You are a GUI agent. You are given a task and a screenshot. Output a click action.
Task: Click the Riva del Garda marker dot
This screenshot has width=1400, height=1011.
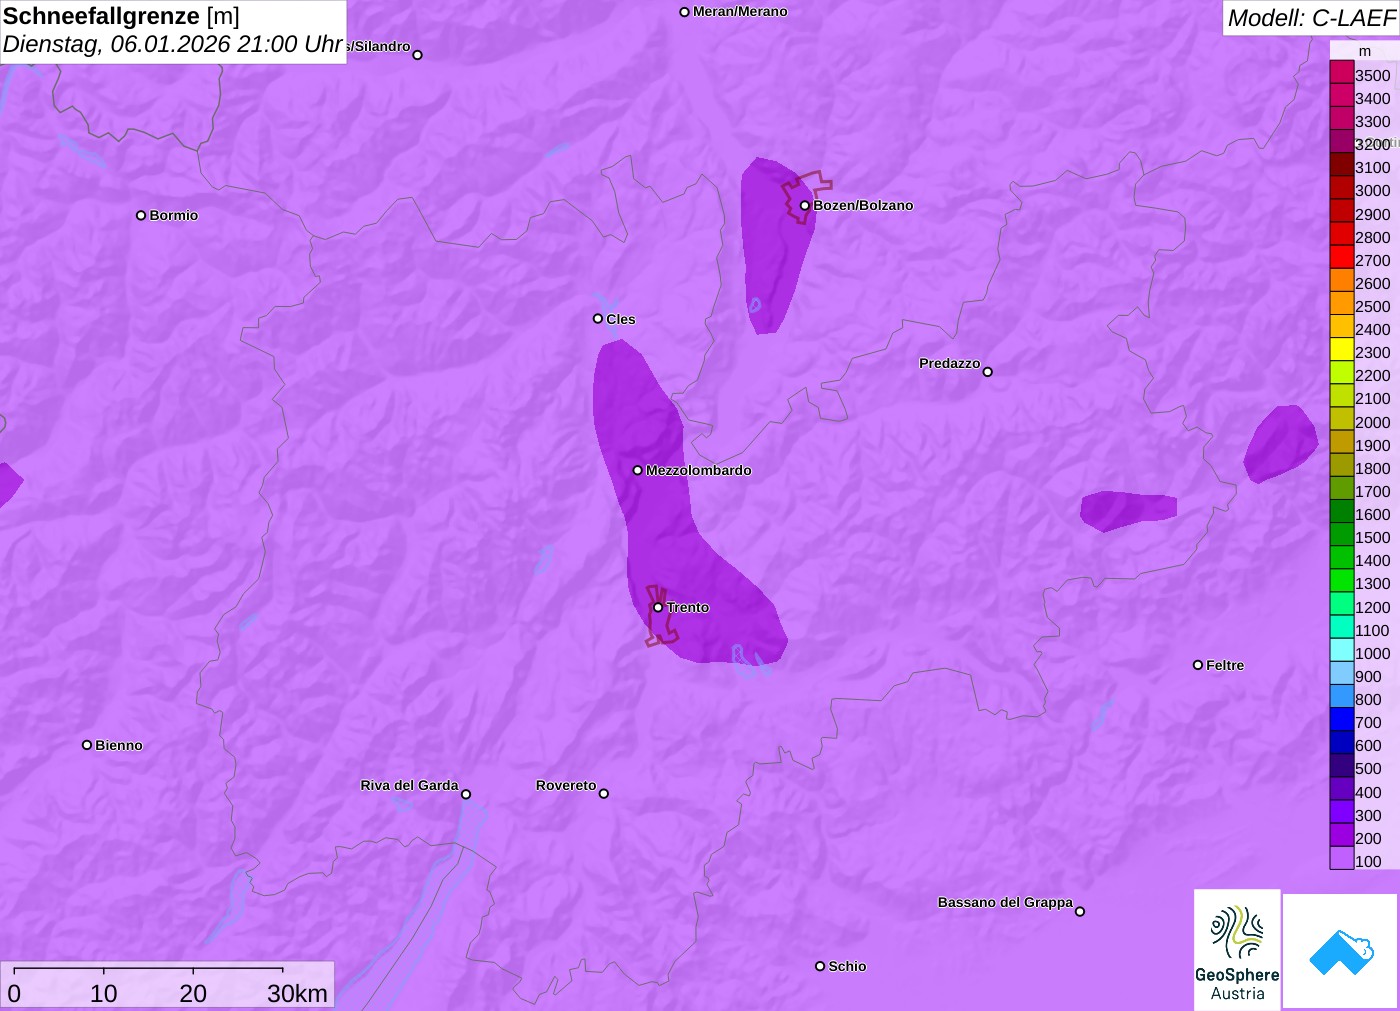point(466,794)
